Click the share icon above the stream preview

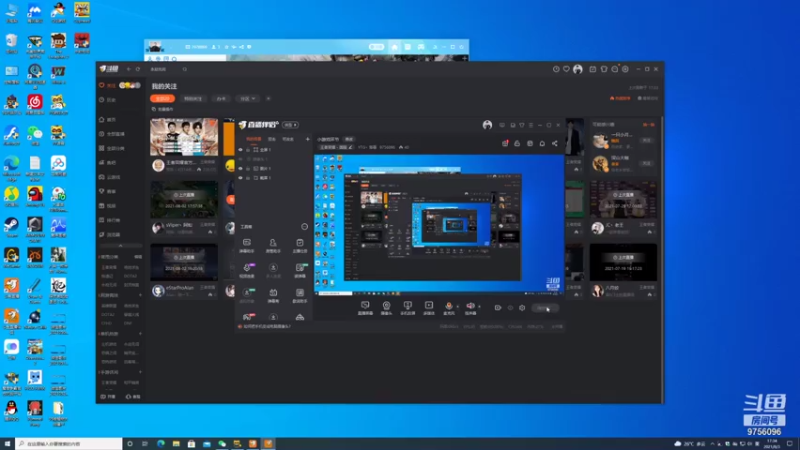tap(555, 143)
